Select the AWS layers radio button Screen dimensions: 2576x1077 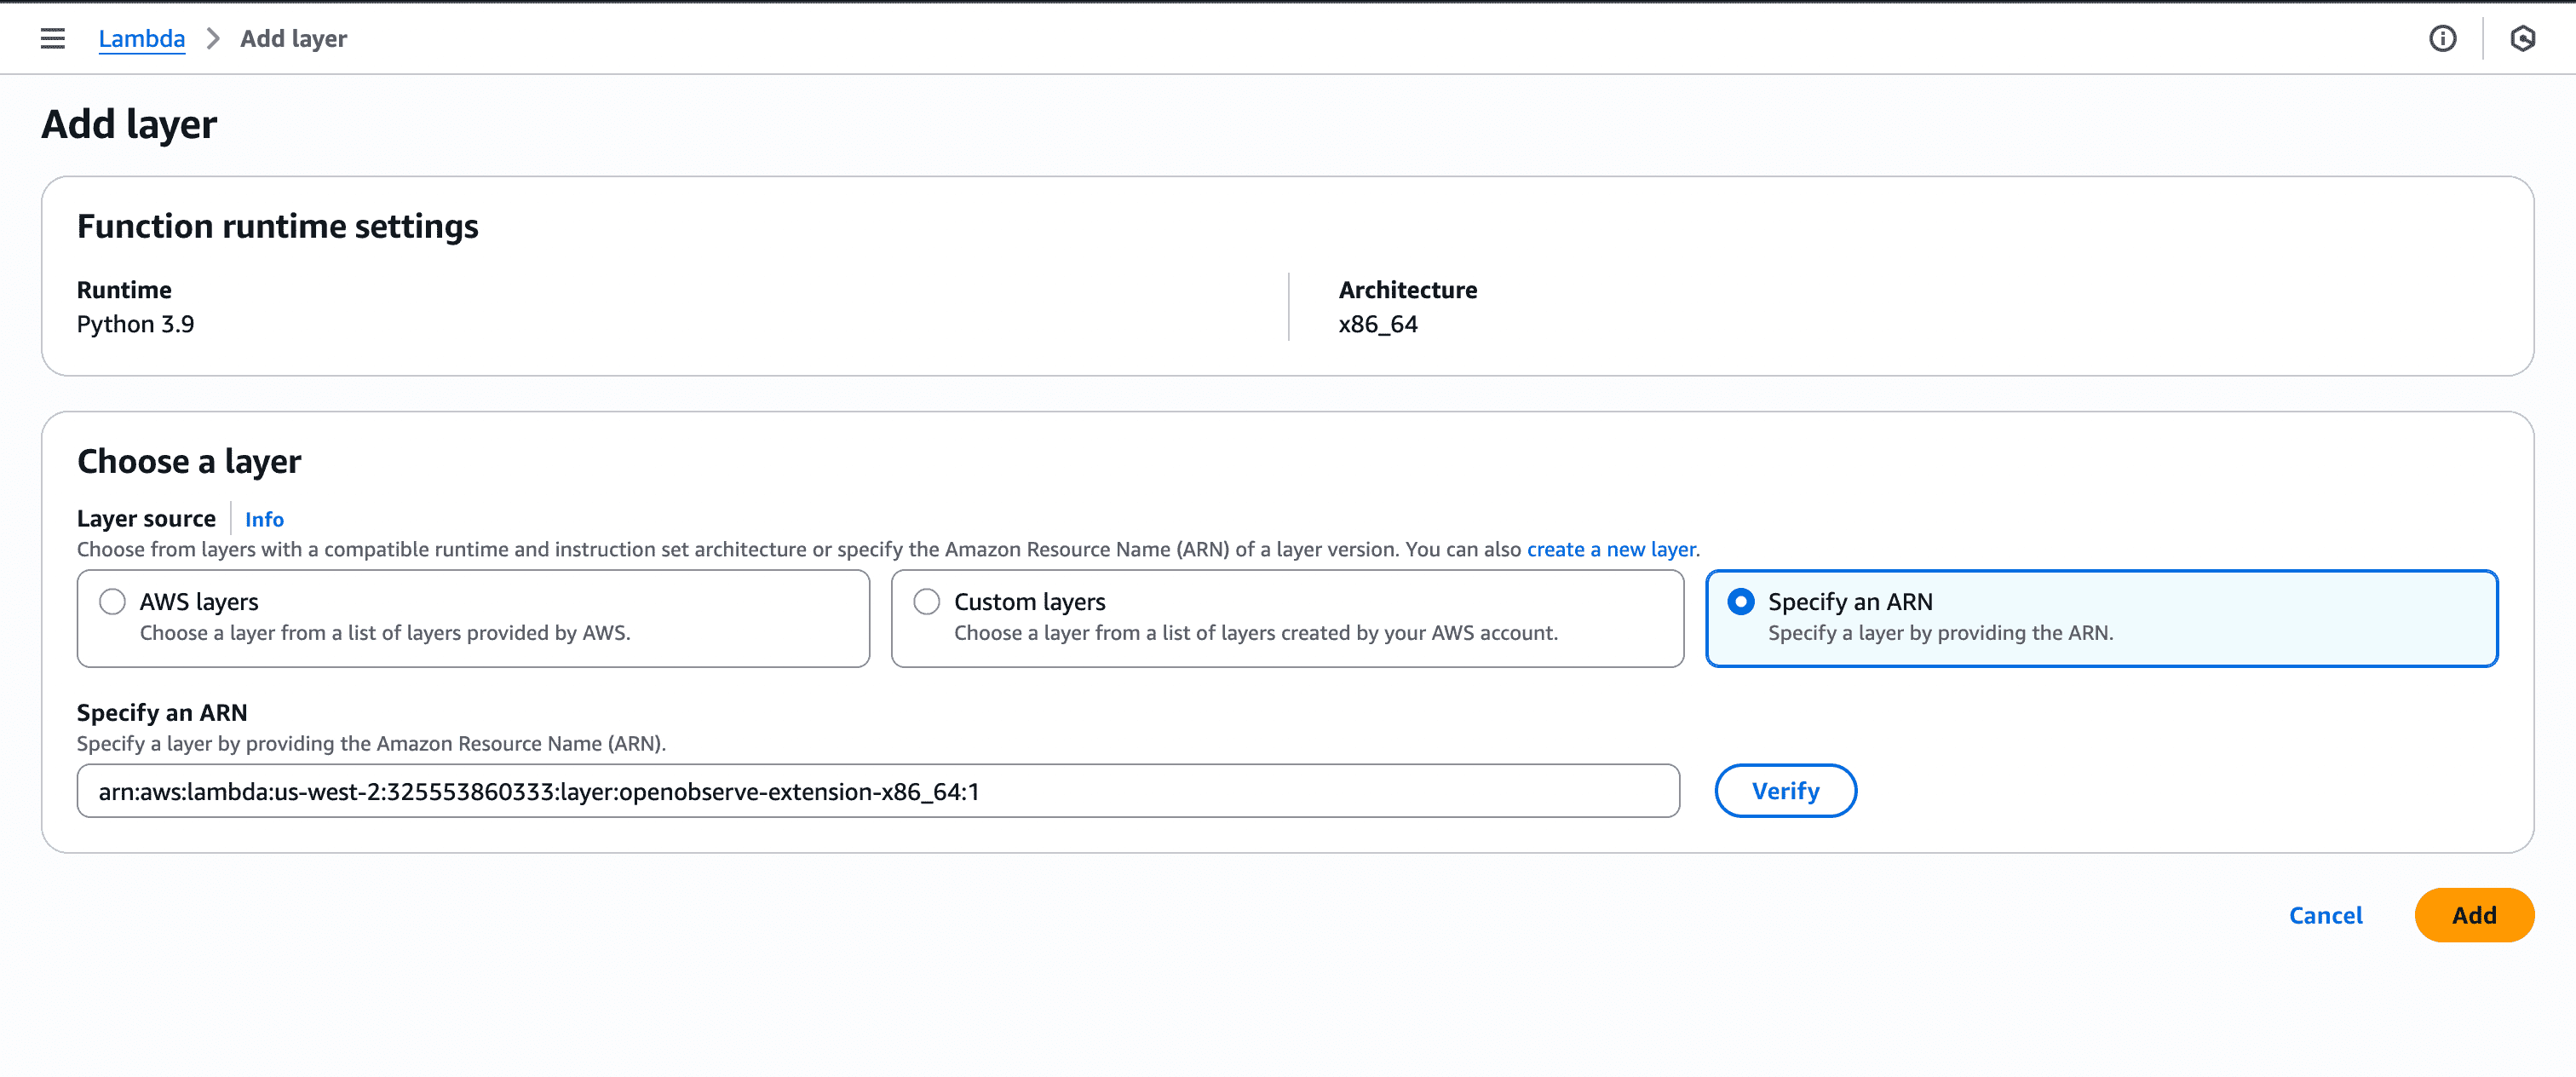click(x=112, y=601)
